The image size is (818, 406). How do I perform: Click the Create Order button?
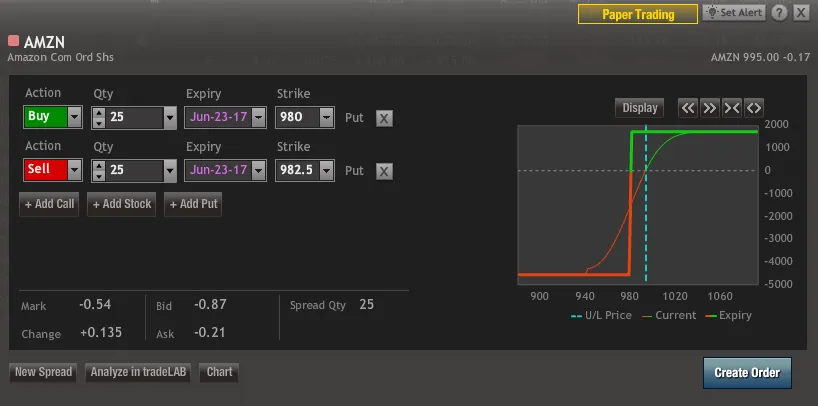[x=747, y=373]
